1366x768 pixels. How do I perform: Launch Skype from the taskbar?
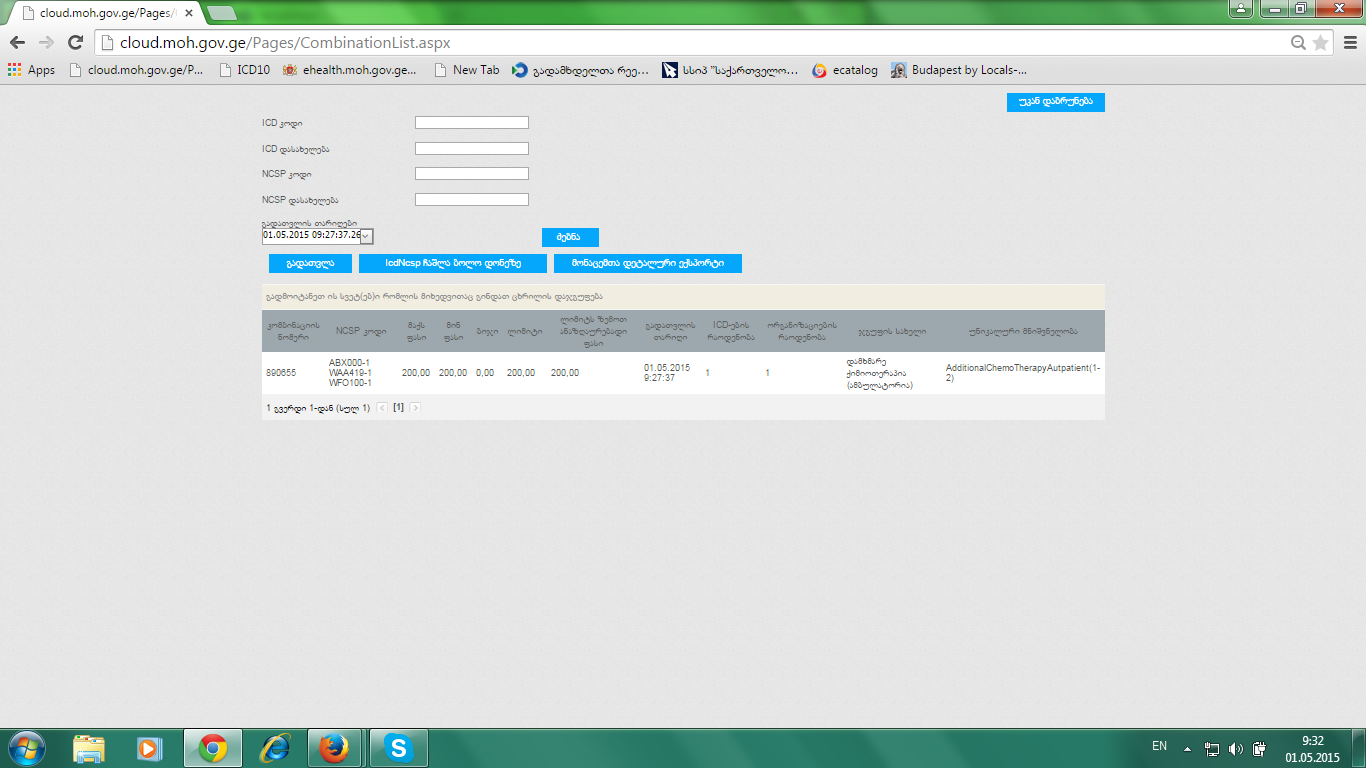[399, 747]
